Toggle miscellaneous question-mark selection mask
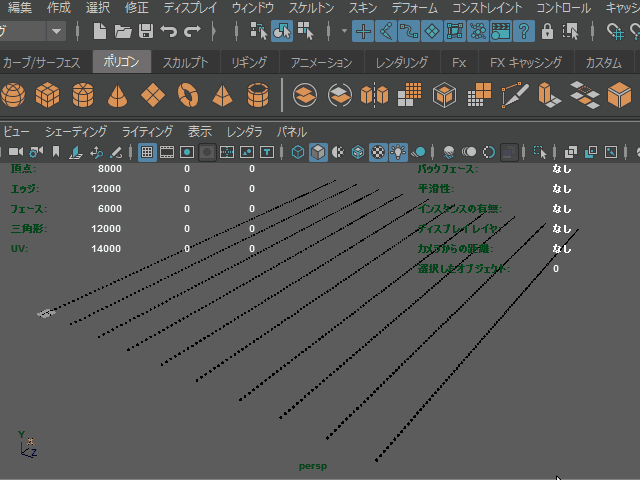 [524, 31]
